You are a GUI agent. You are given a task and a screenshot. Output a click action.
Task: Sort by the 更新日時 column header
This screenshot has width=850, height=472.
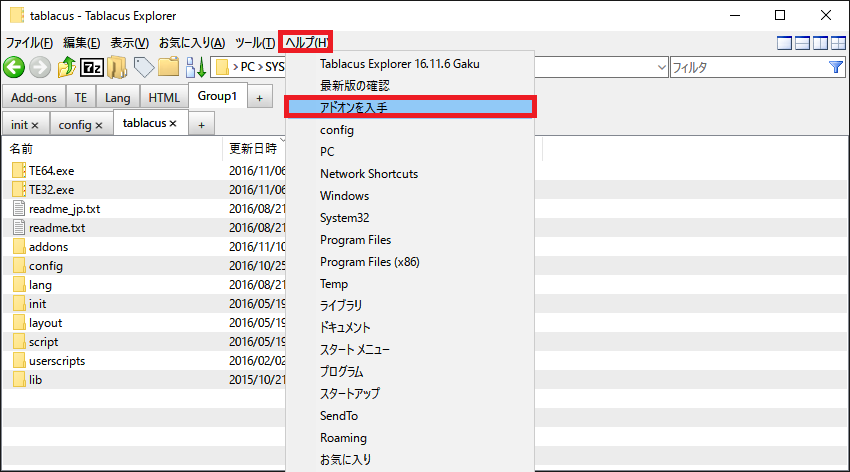(254, 148)
